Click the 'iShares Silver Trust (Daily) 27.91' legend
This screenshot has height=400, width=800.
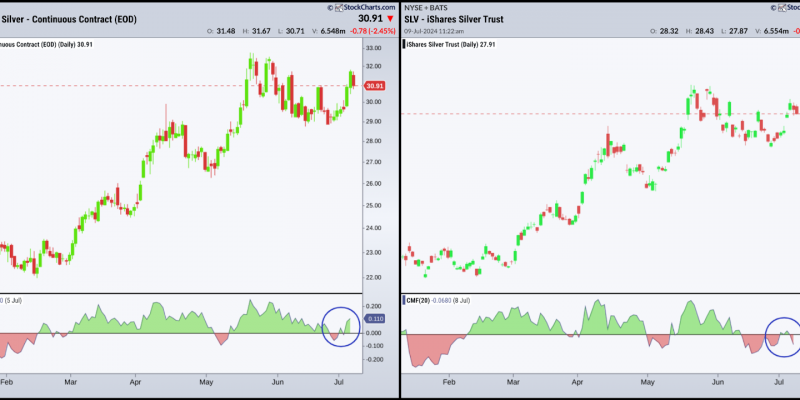(451, 44)
